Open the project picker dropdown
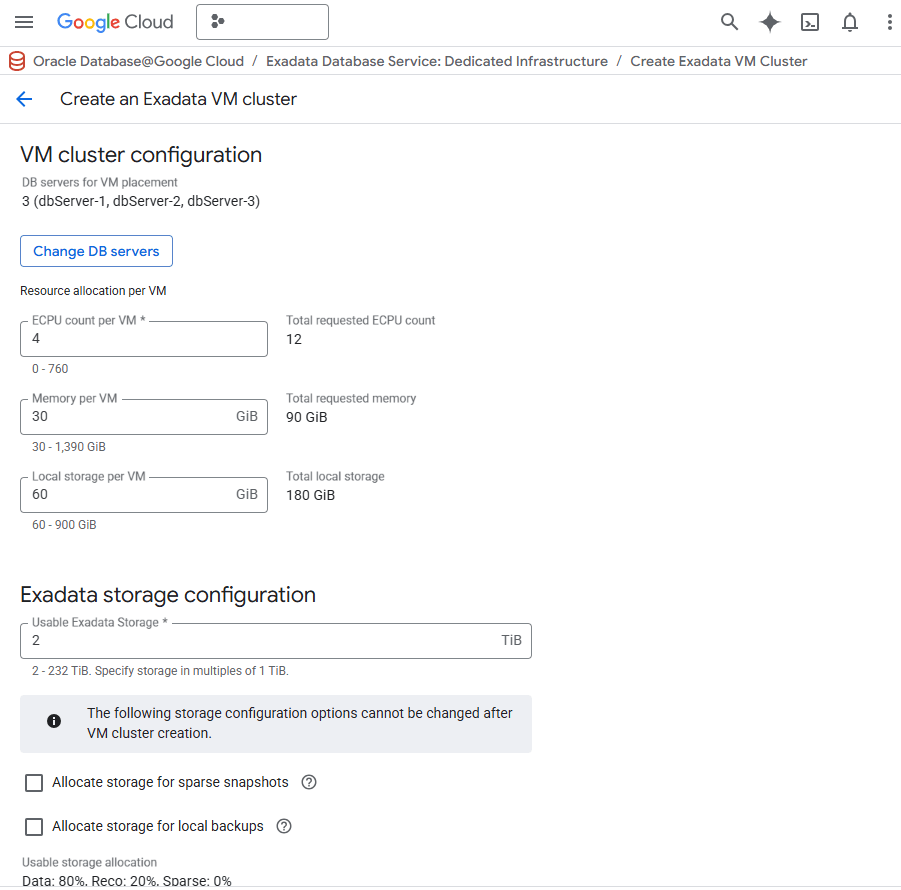Viewport: 901px width, 890px height. (262, 21)
